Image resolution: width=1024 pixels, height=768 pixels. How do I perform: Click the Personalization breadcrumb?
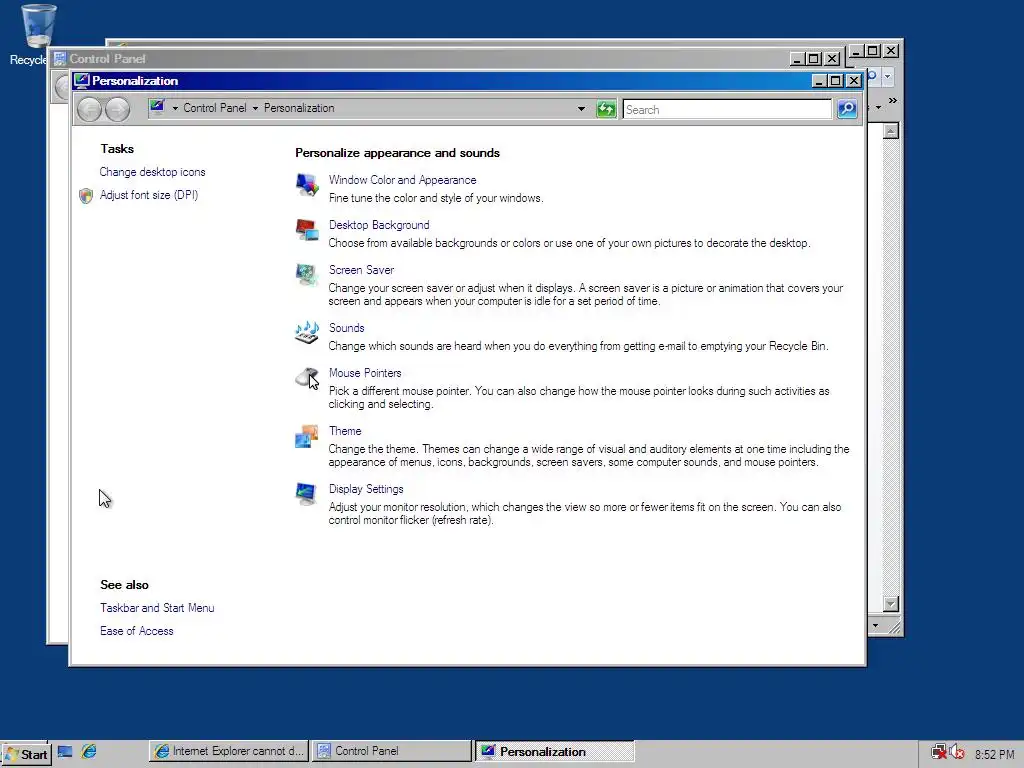point(299,108)
